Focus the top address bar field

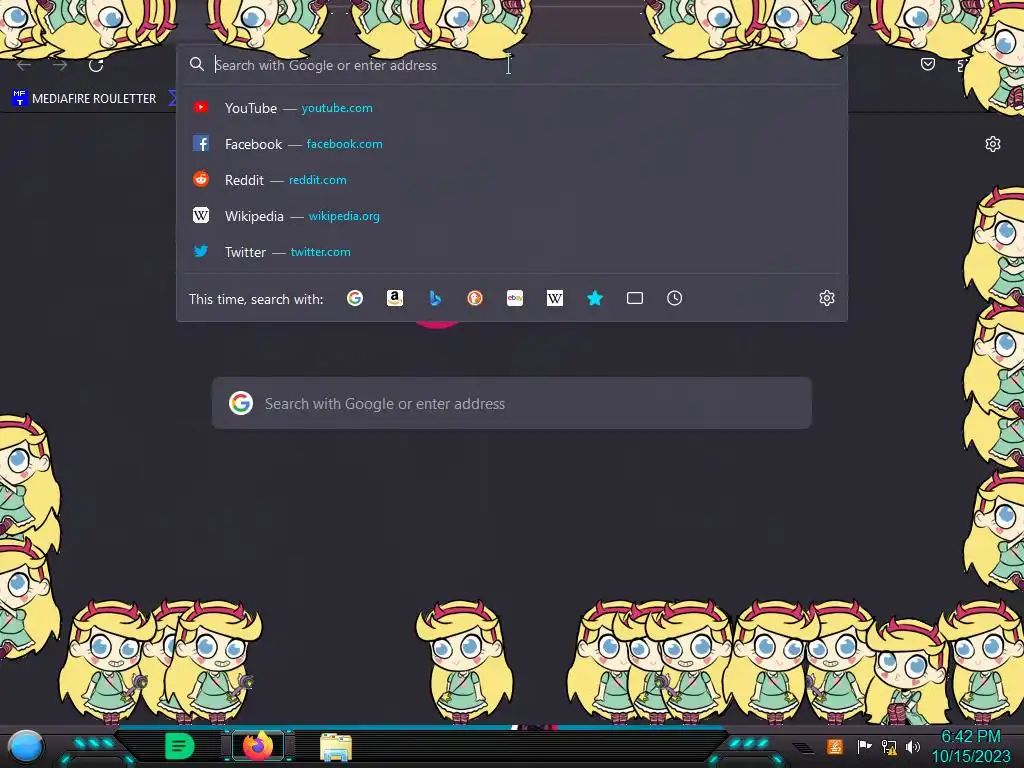511,65
